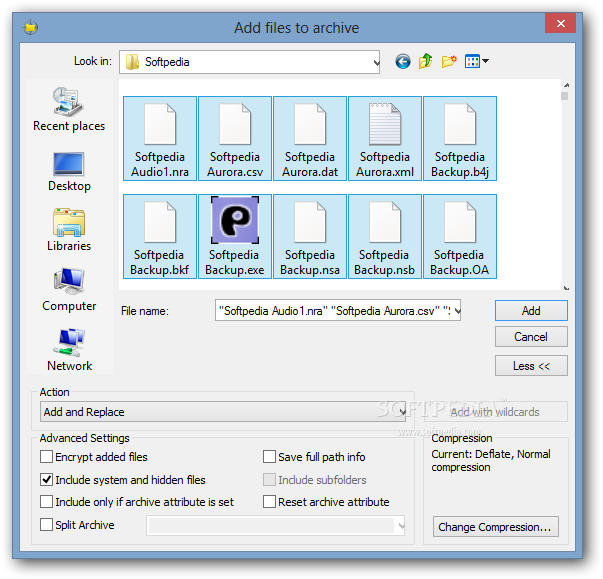The height and width of the screenshot is (579, 603).
Task: Open Network location in sidebar
Action: point(69,350)
